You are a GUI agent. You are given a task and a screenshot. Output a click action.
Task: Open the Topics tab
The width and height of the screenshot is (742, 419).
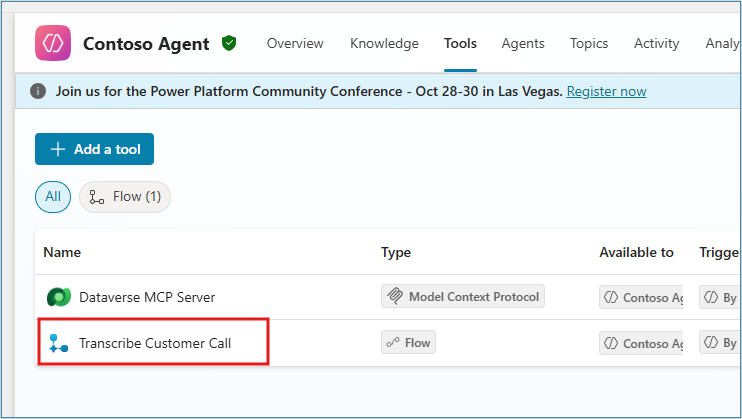pos(589,44)
